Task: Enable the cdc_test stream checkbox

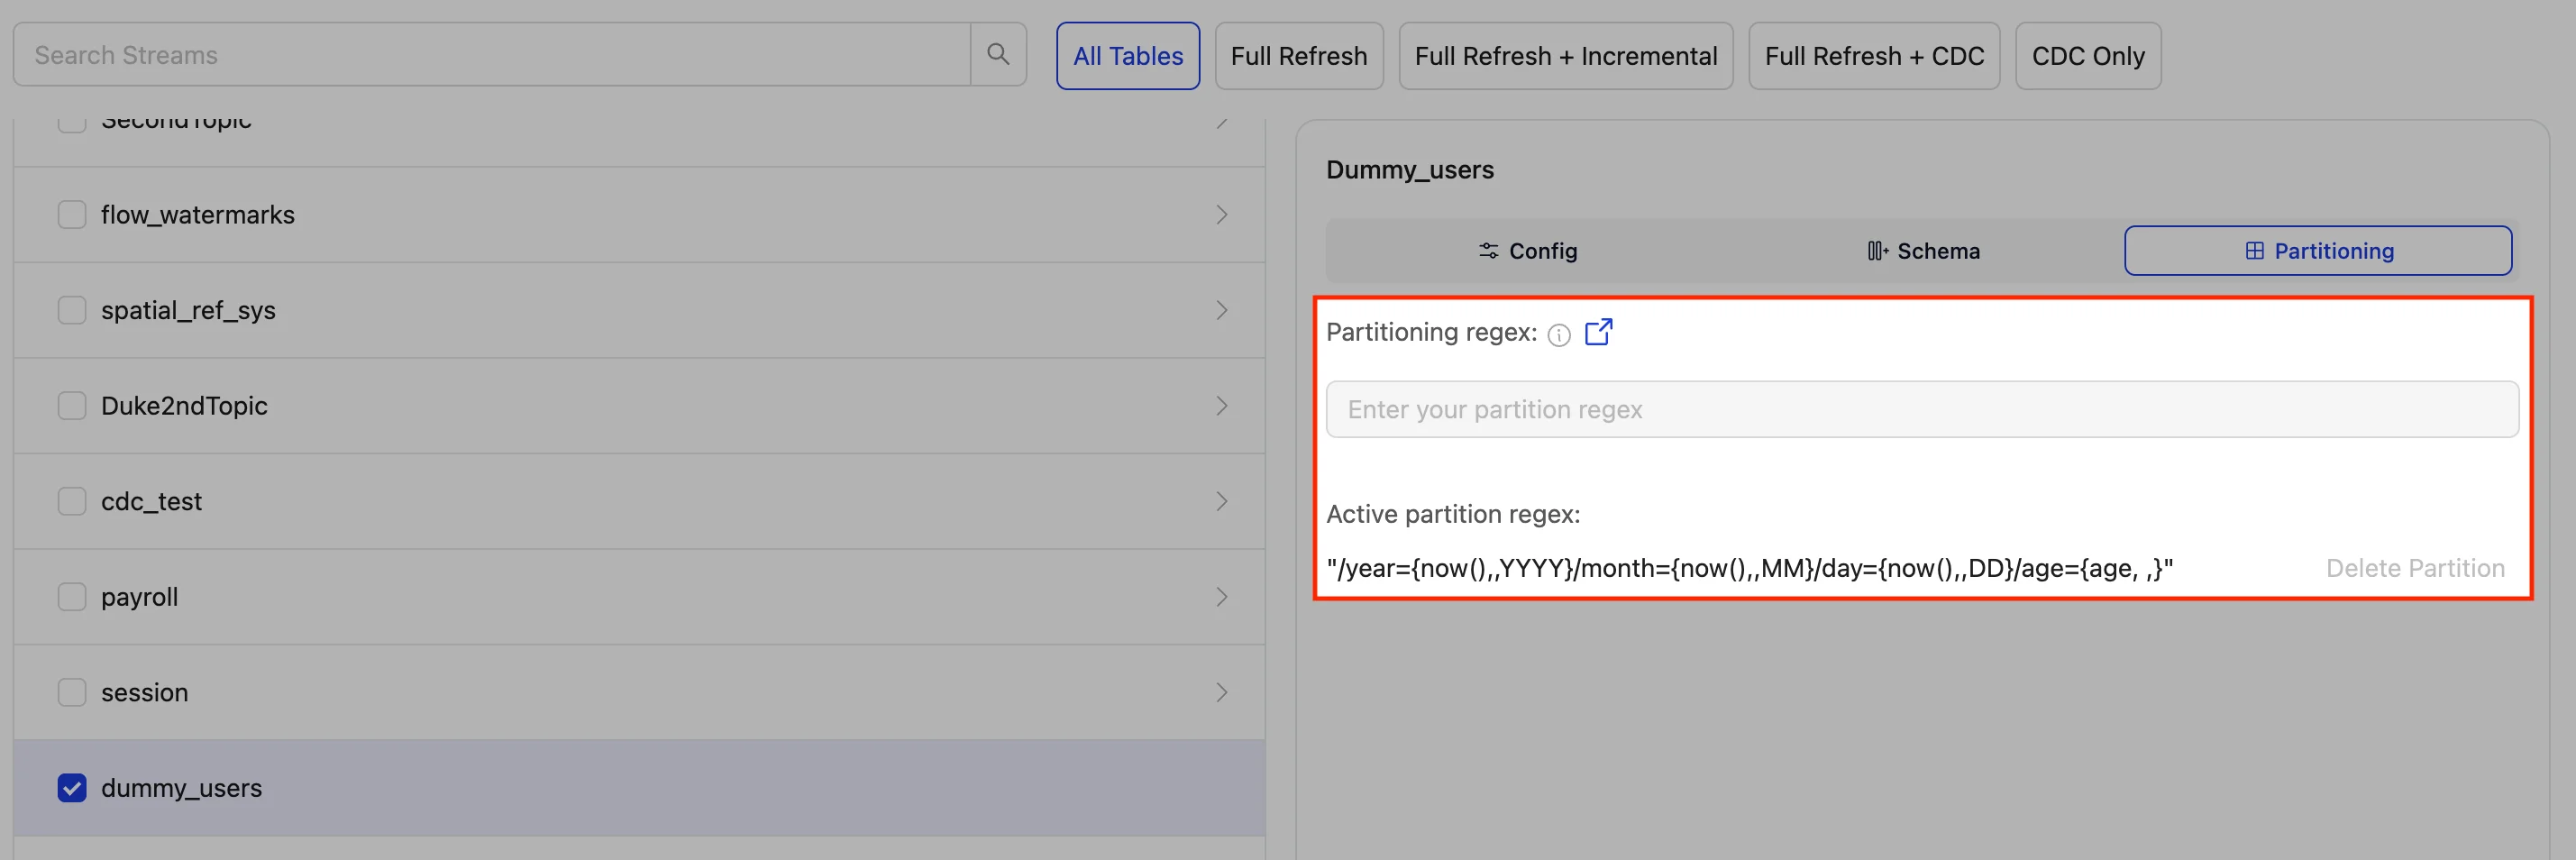Action: 72,501
